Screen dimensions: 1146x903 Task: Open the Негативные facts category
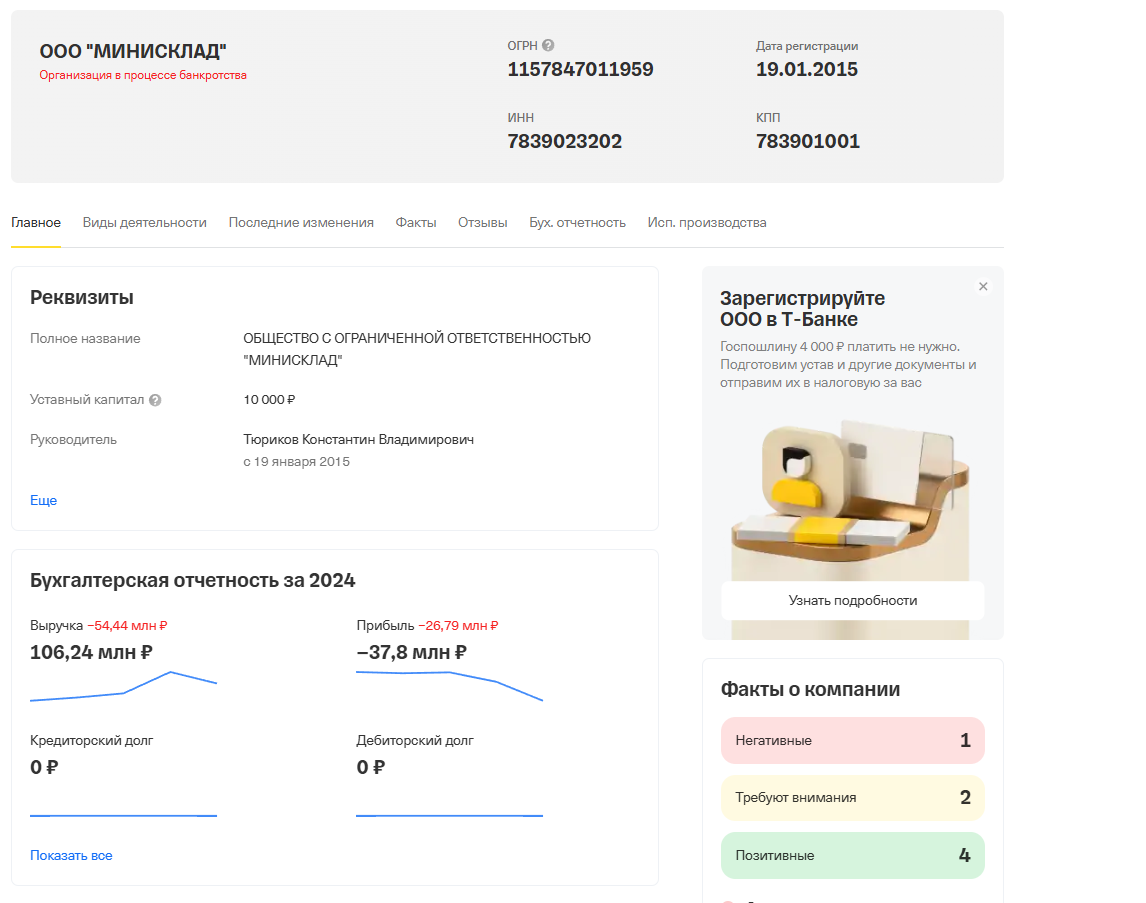(852, 741)
